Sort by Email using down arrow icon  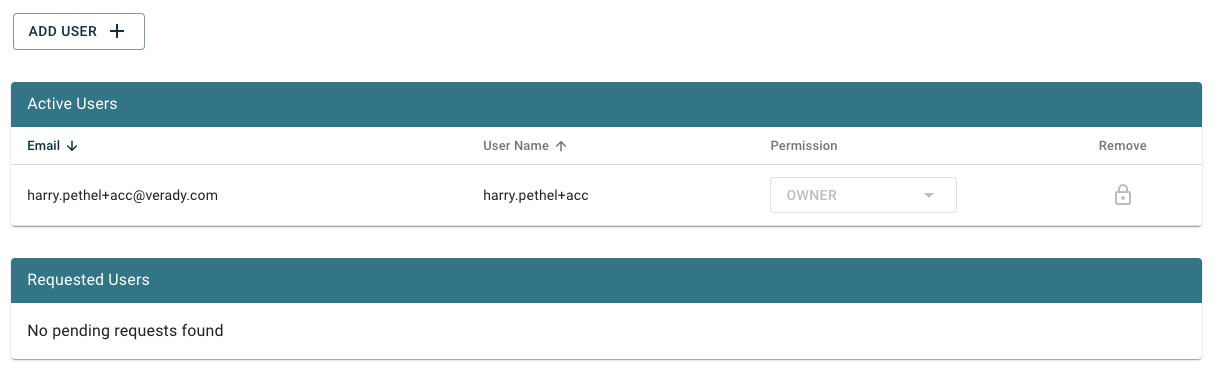[72, 146]
